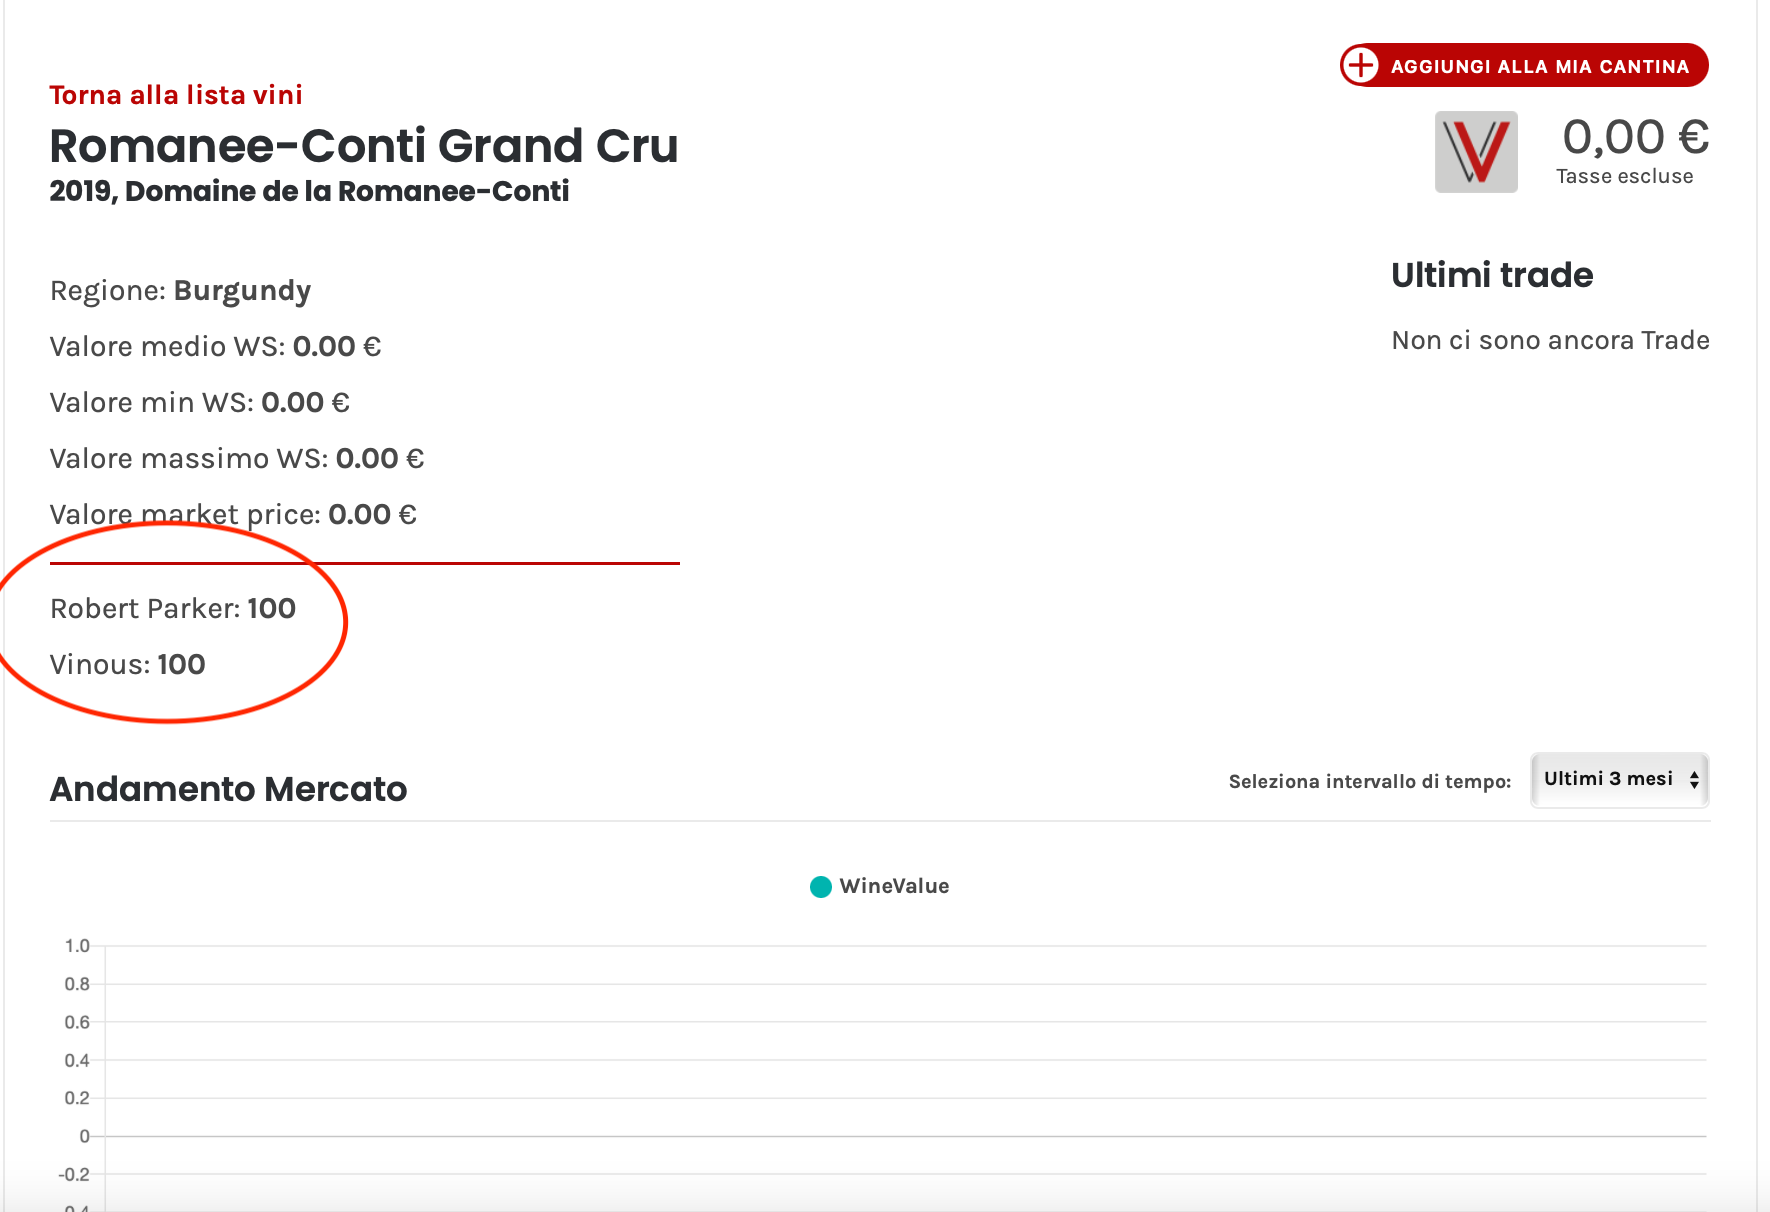
Task: Click the Vinous: 100 score
Action: point(128,665)
